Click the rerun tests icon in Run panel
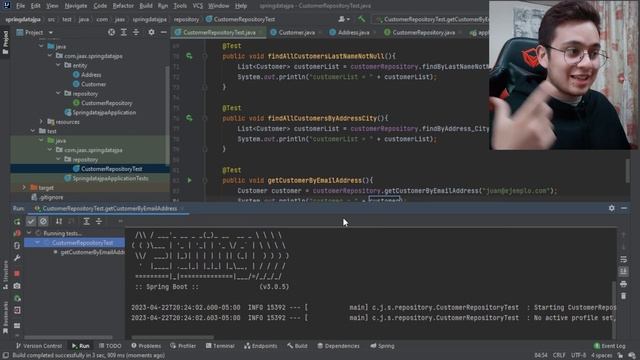This screenshot has height=360, width=640. tap(17, 222)
